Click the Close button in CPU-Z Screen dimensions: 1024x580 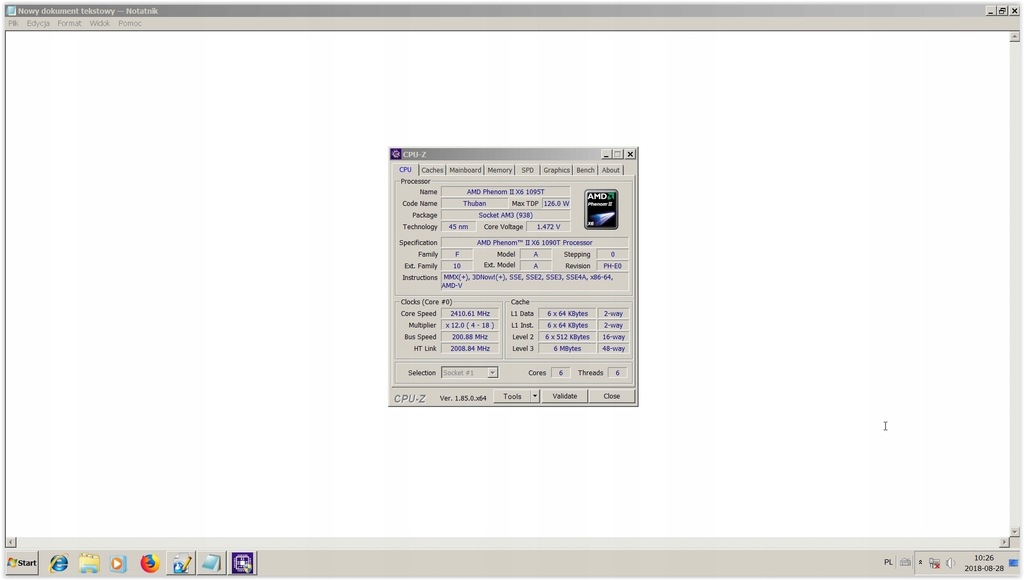tap(611, 396)
